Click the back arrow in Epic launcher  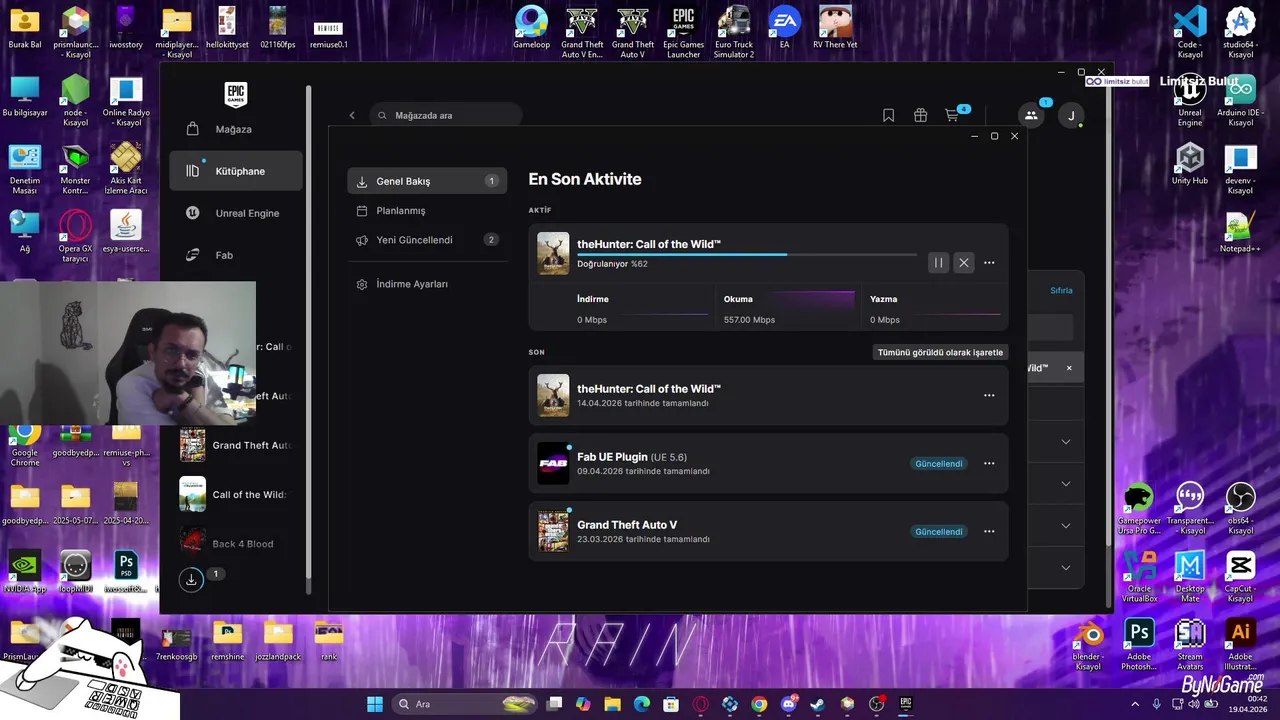[352, 115]
